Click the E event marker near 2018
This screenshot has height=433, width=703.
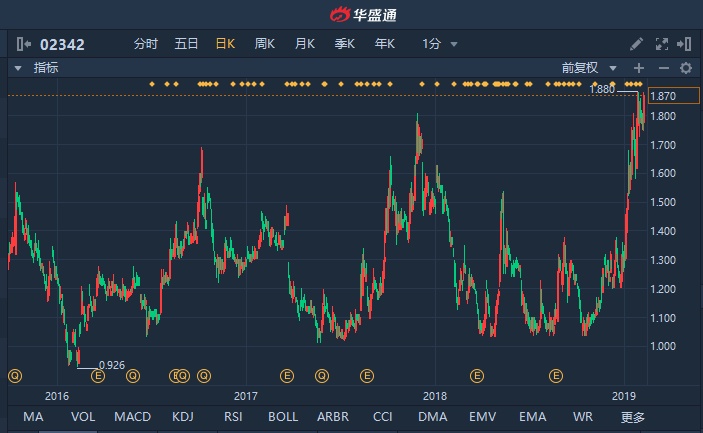[477, 376]
